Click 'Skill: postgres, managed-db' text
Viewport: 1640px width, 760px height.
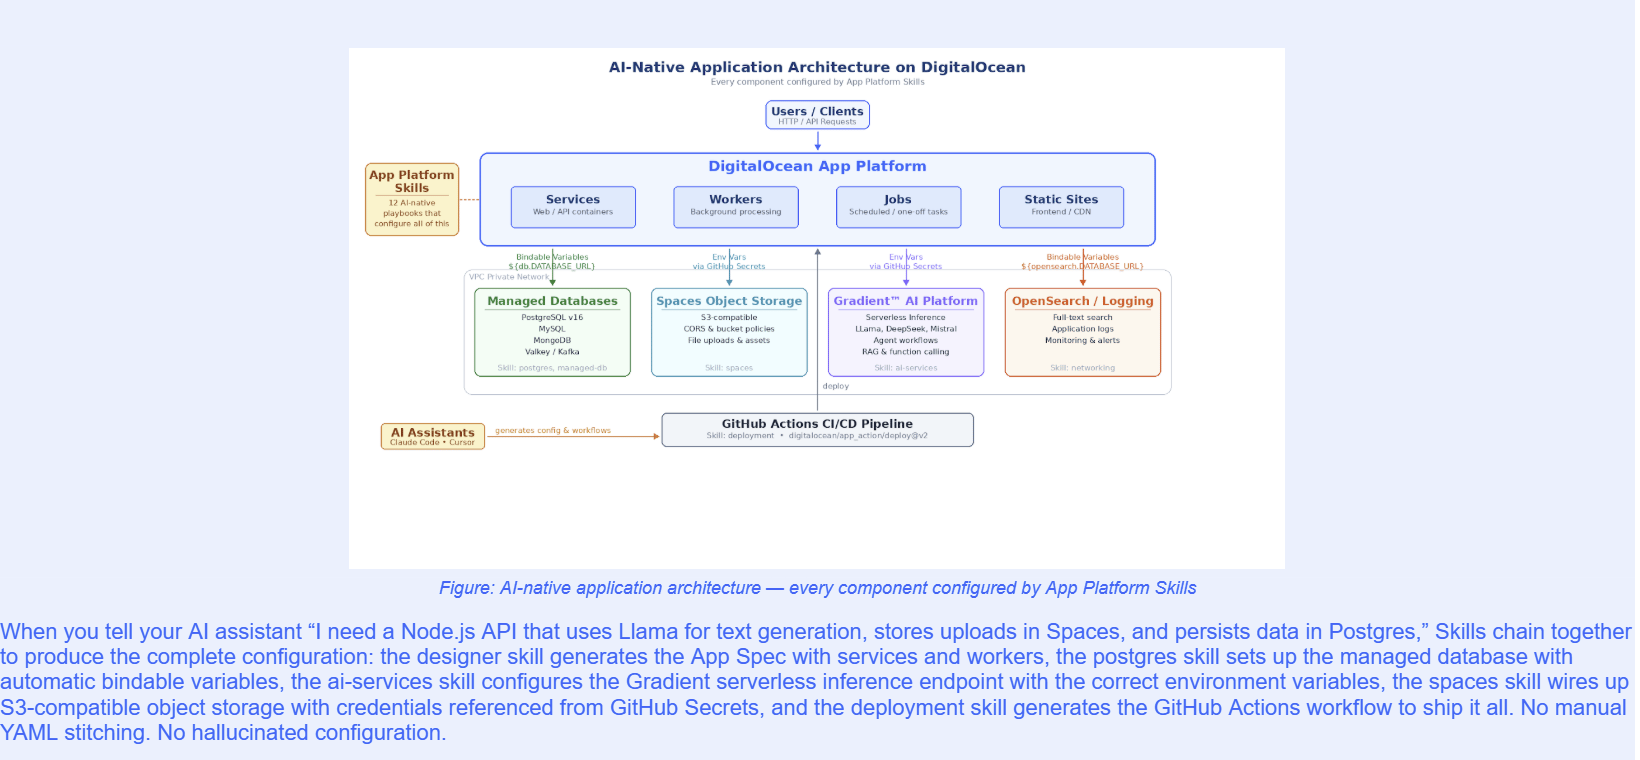pyautogui.click(x=552, y=368)
